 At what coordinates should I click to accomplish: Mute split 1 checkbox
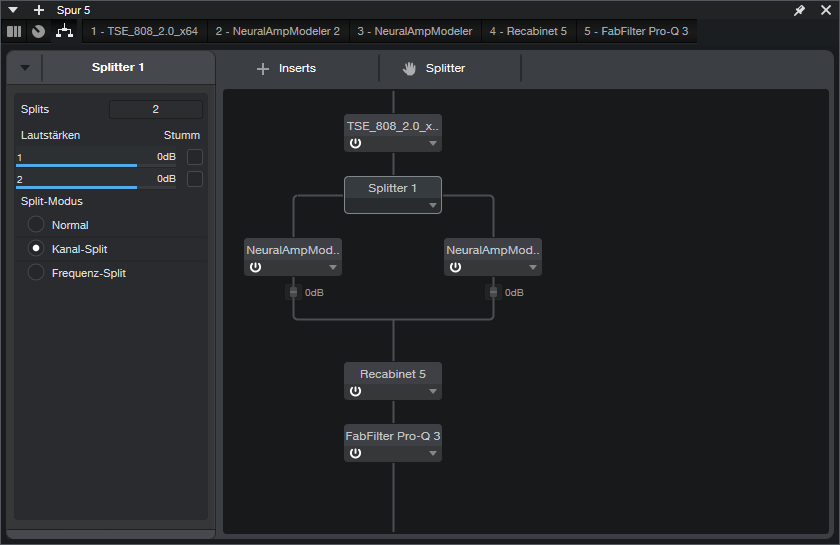[195, 157]
